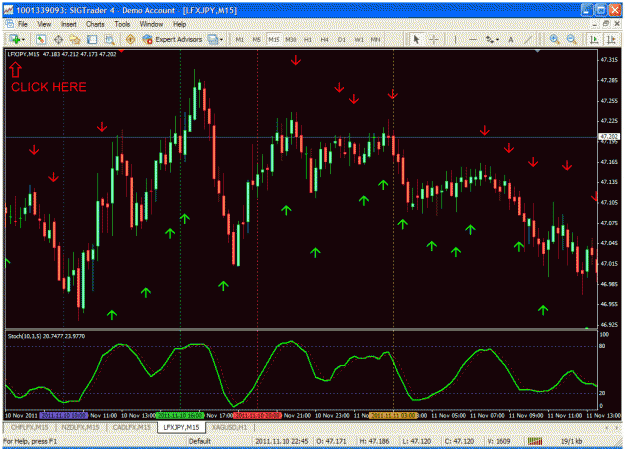This screenshot has height=449, width=625.
Task: Click the 47.202 current price marker
Action: pyautogui.click(x=609, y=137)
